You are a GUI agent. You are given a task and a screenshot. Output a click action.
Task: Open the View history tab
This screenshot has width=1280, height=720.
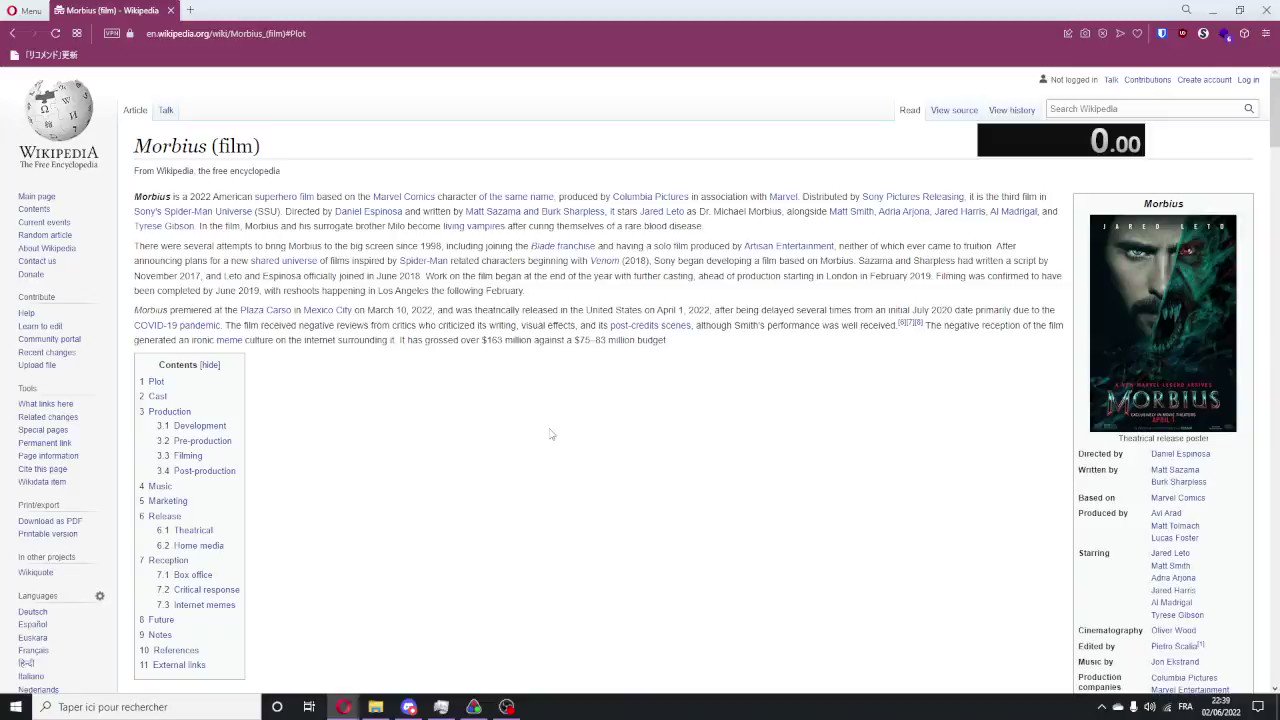[x=1012, y=110]
